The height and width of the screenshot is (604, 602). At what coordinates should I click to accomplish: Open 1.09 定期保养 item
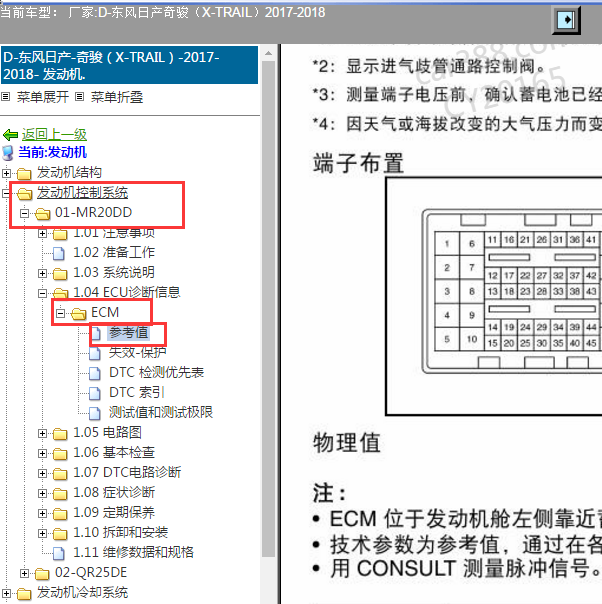114,513
